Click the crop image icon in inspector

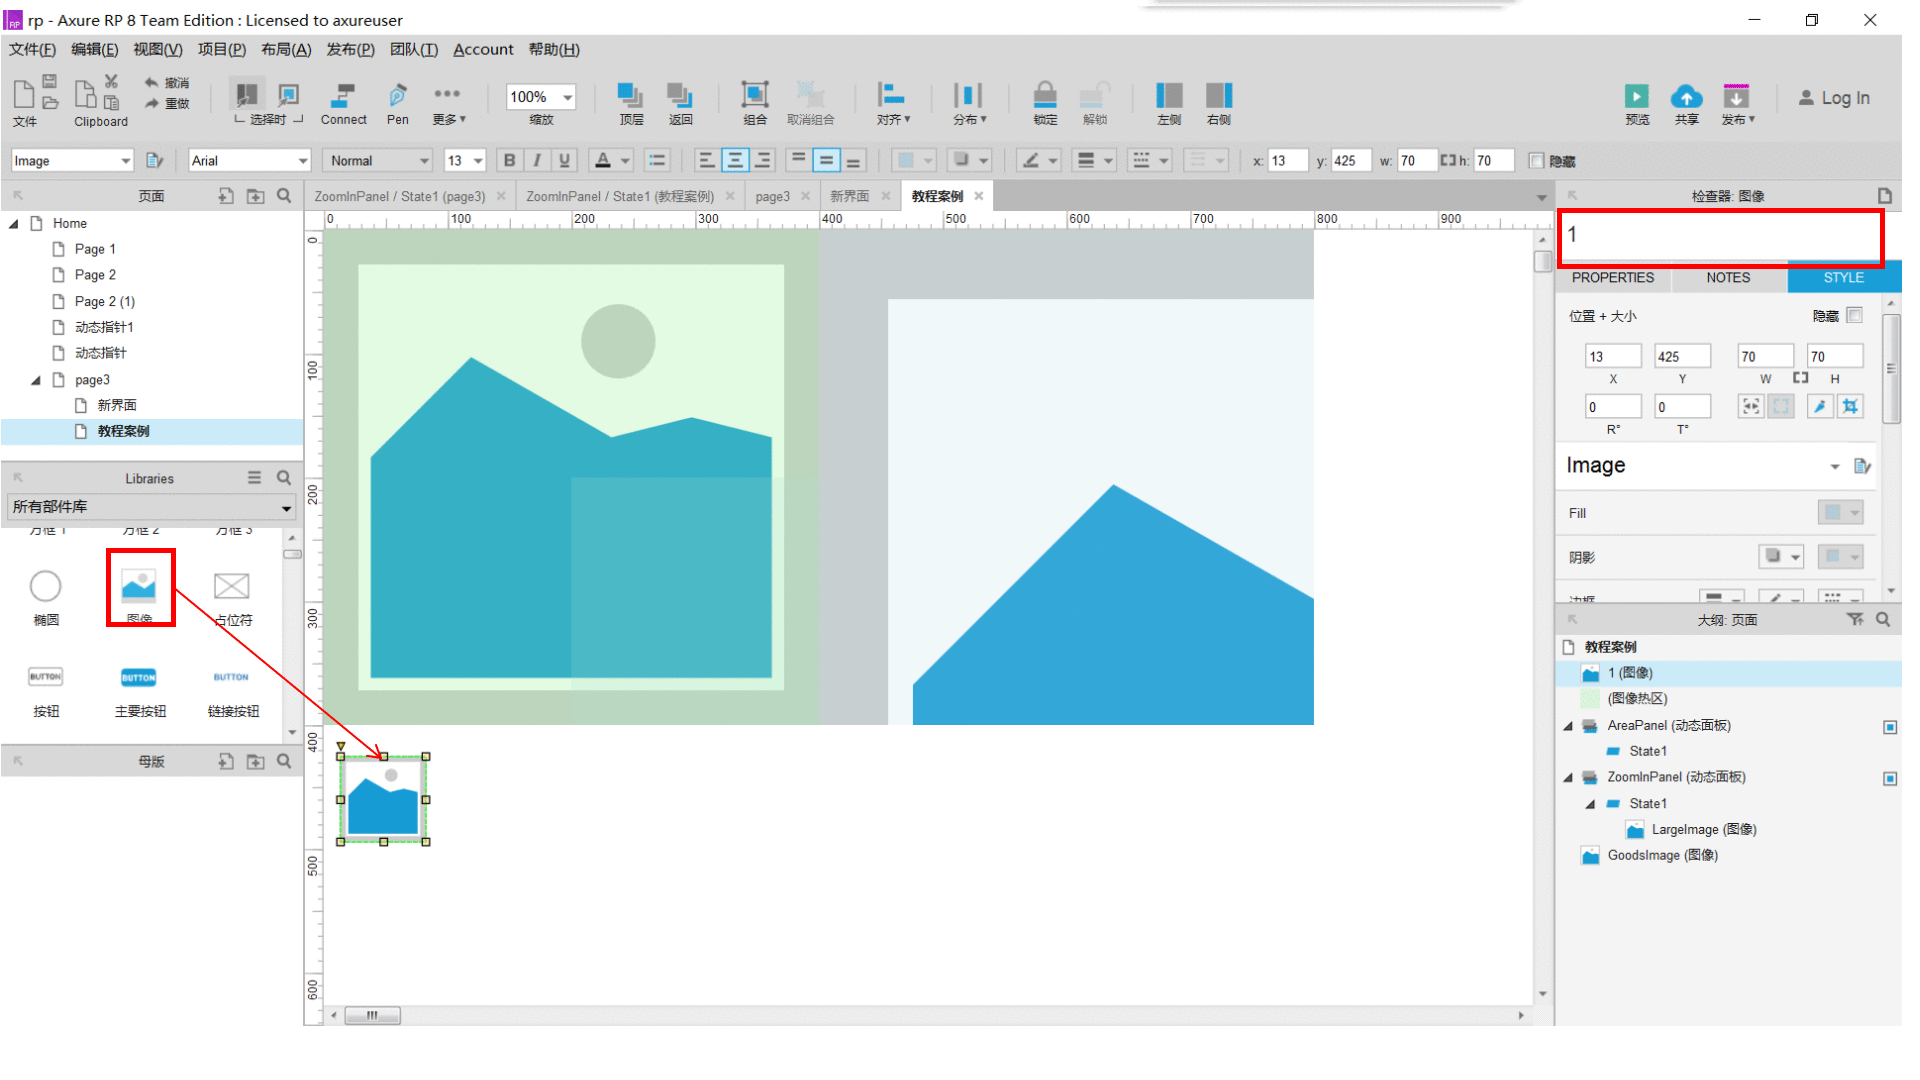pos(1850,406)
